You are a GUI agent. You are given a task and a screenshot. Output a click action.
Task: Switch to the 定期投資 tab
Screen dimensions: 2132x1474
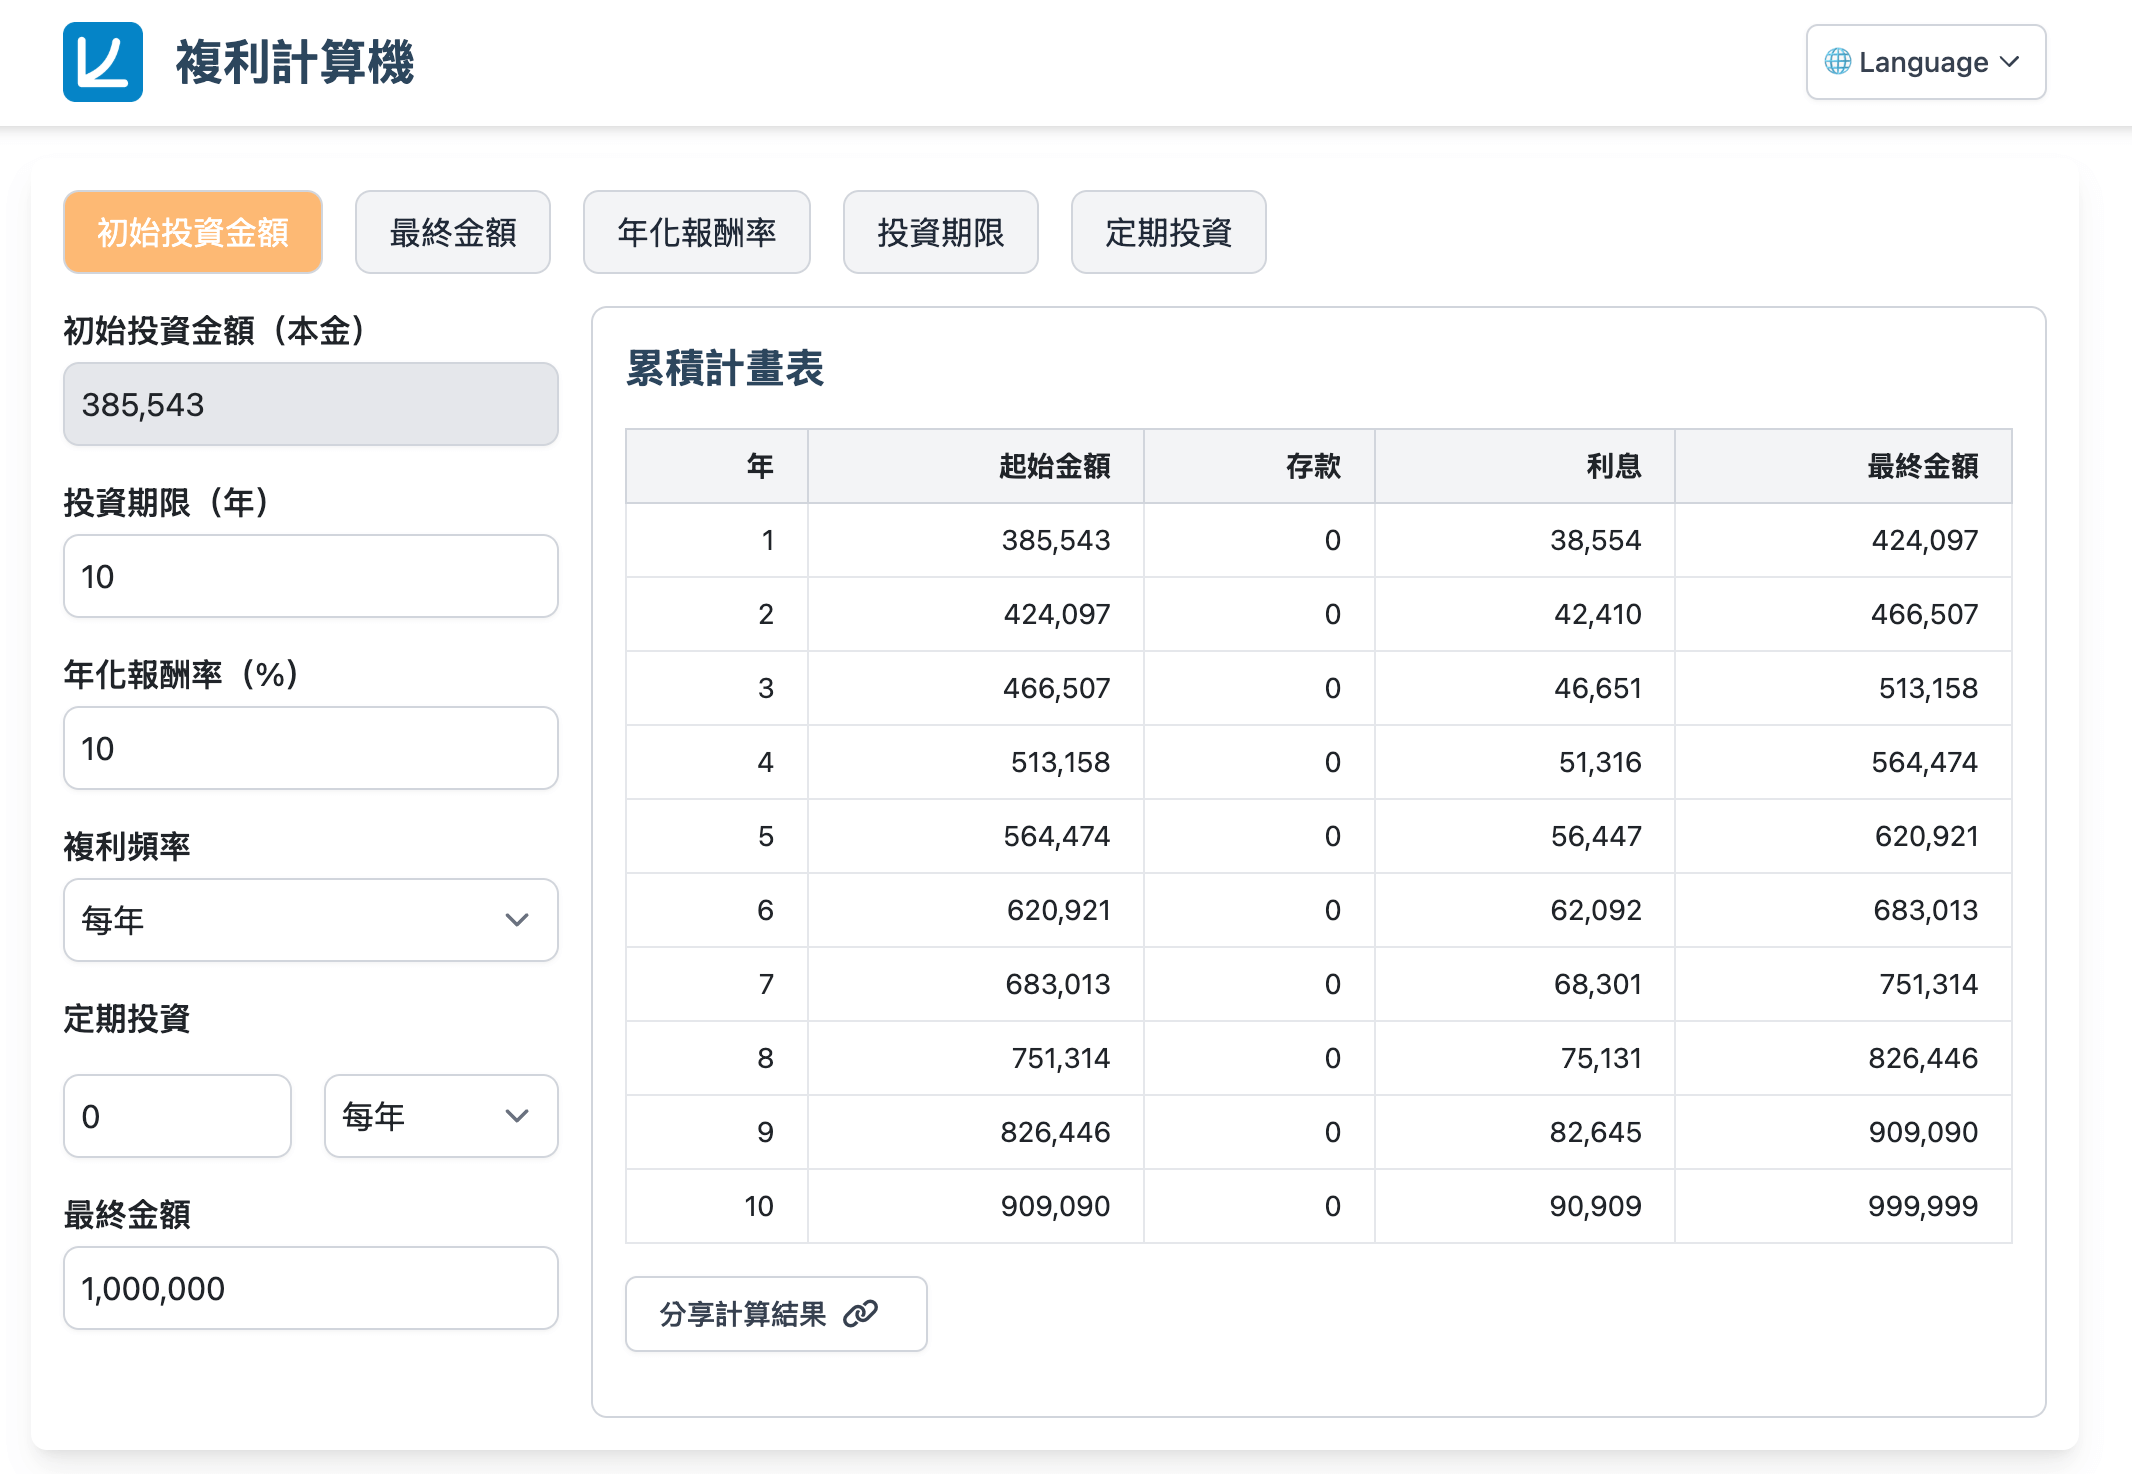(1168, 232)
